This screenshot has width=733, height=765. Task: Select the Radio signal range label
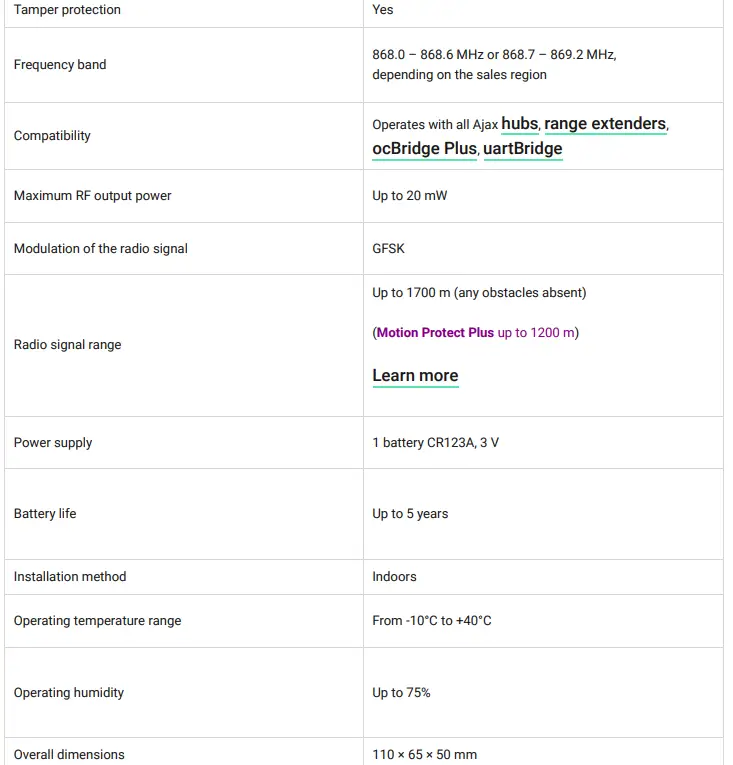tap(67, 345)
